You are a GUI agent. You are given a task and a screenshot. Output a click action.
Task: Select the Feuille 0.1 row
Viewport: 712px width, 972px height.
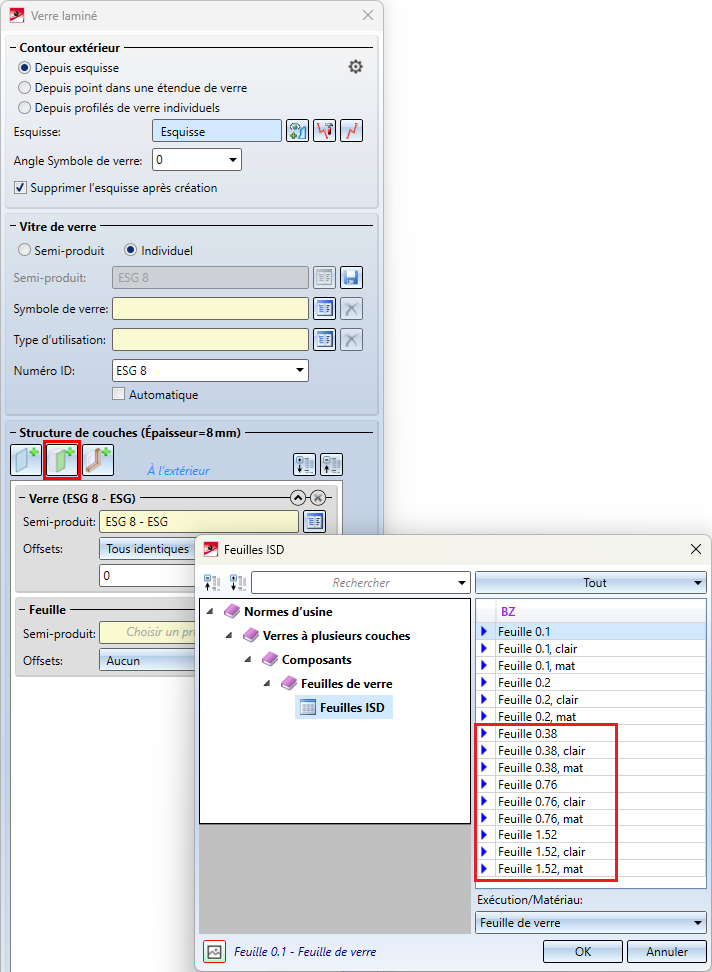coord(591,632)
